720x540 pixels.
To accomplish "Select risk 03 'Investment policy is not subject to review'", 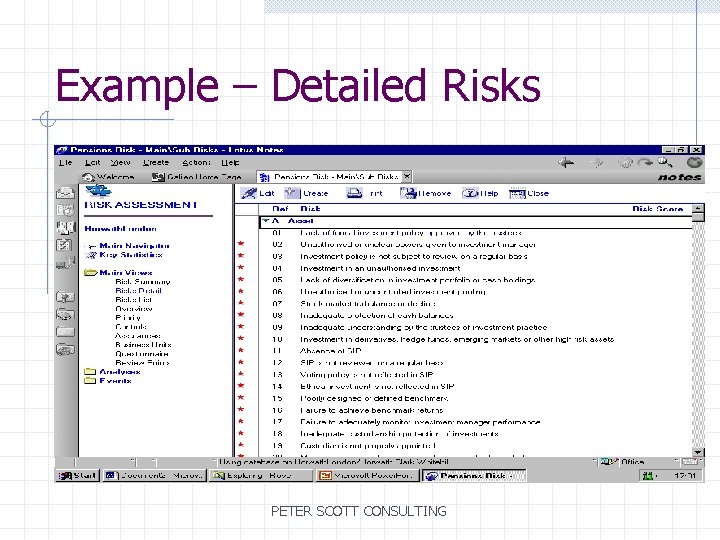I will pos(413,256).
